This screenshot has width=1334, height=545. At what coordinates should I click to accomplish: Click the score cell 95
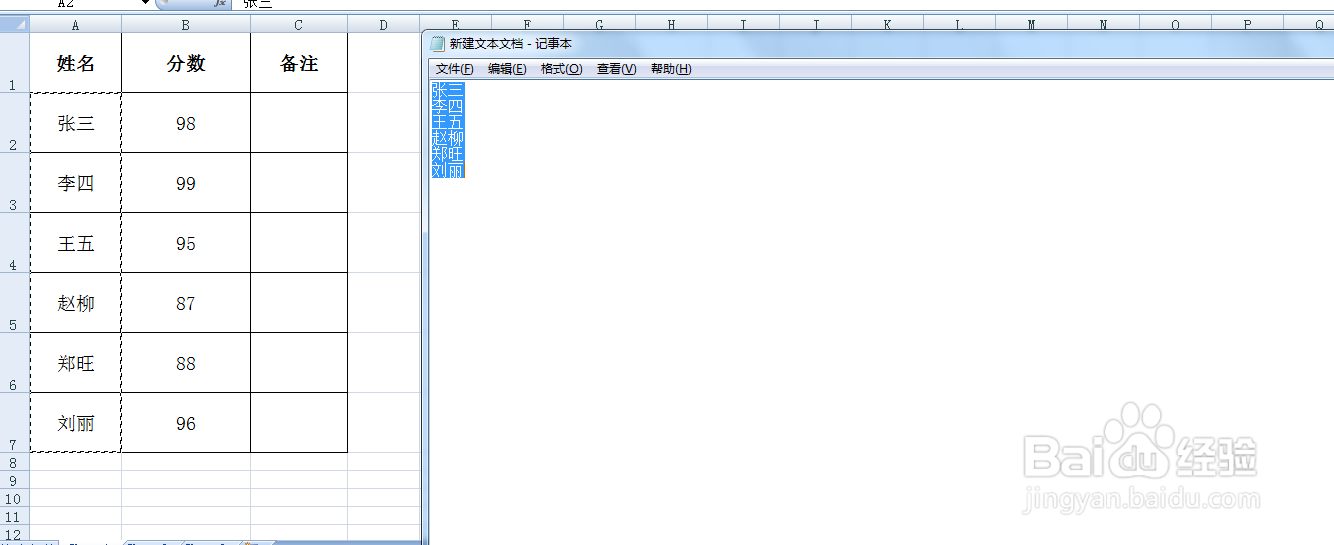186,243
